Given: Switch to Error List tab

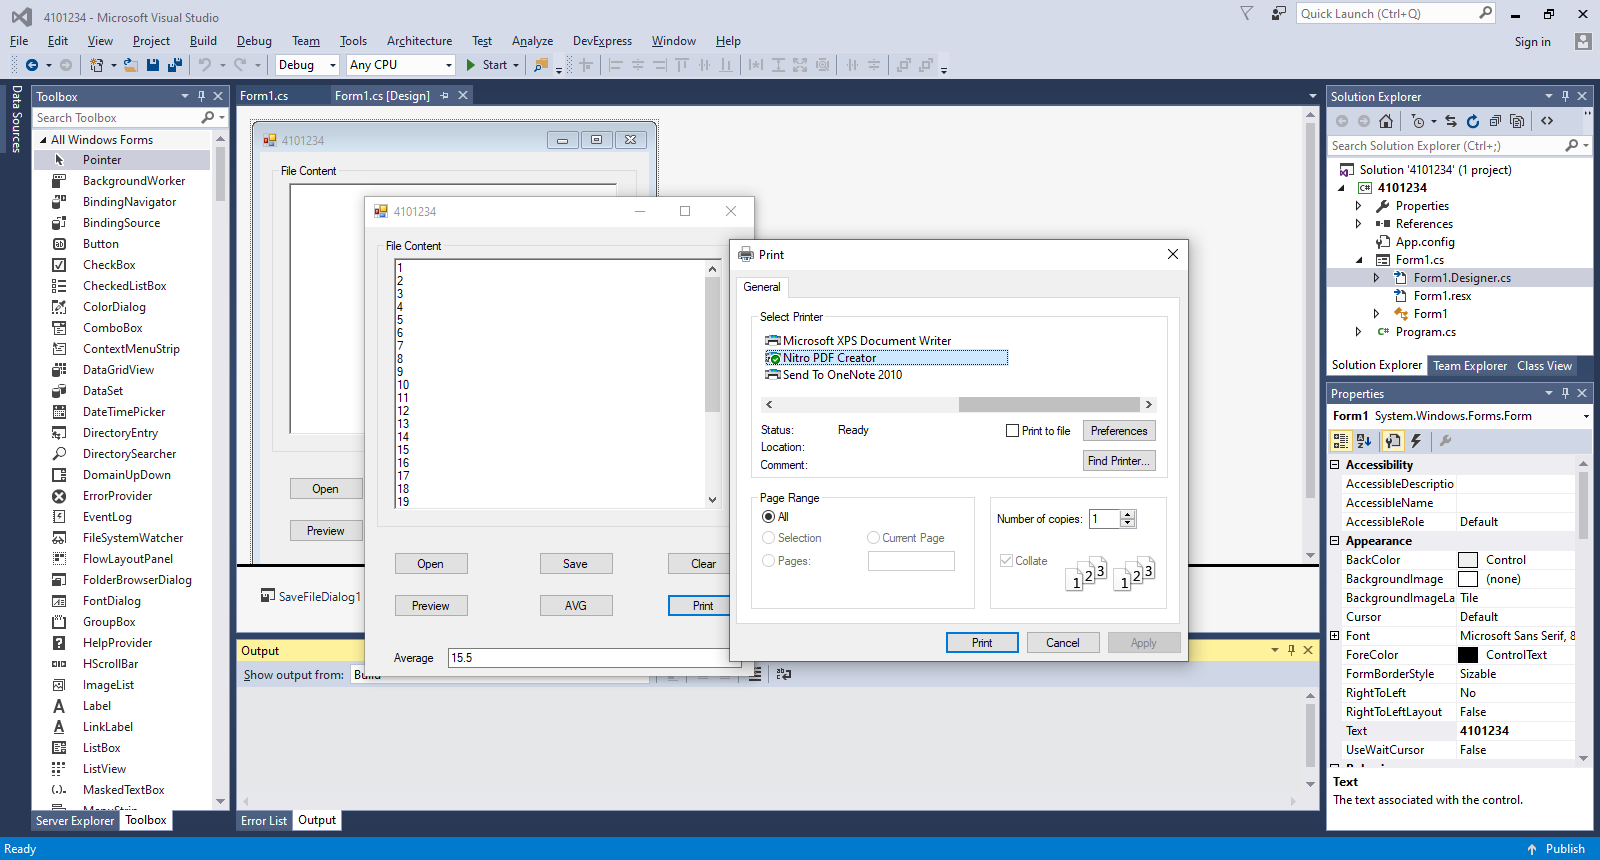Looking at the screenshot, I should 264,821.
